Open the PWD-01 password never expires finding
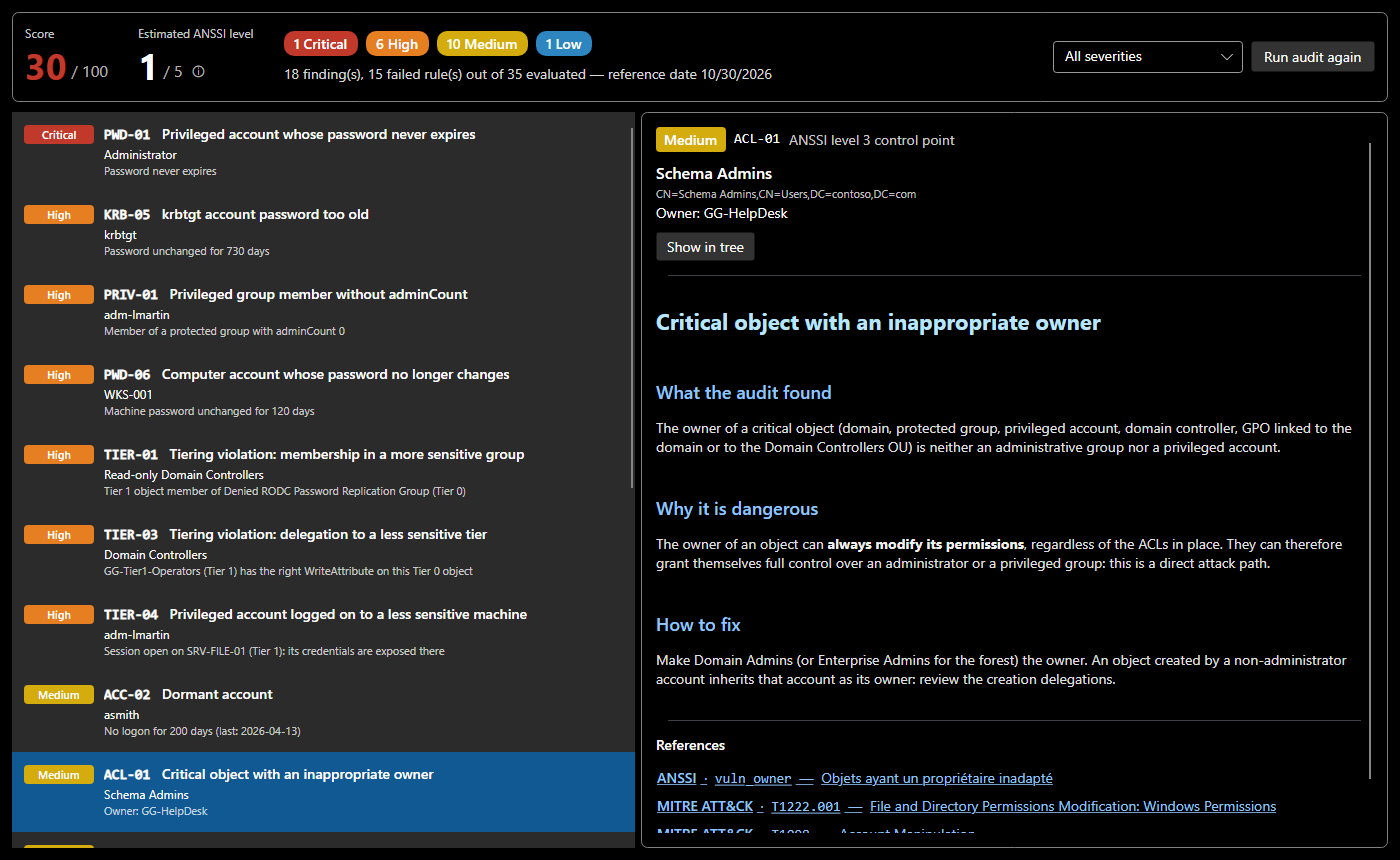Image resolution: width=1400 pixels, height=860 pixels. [323, 152]
